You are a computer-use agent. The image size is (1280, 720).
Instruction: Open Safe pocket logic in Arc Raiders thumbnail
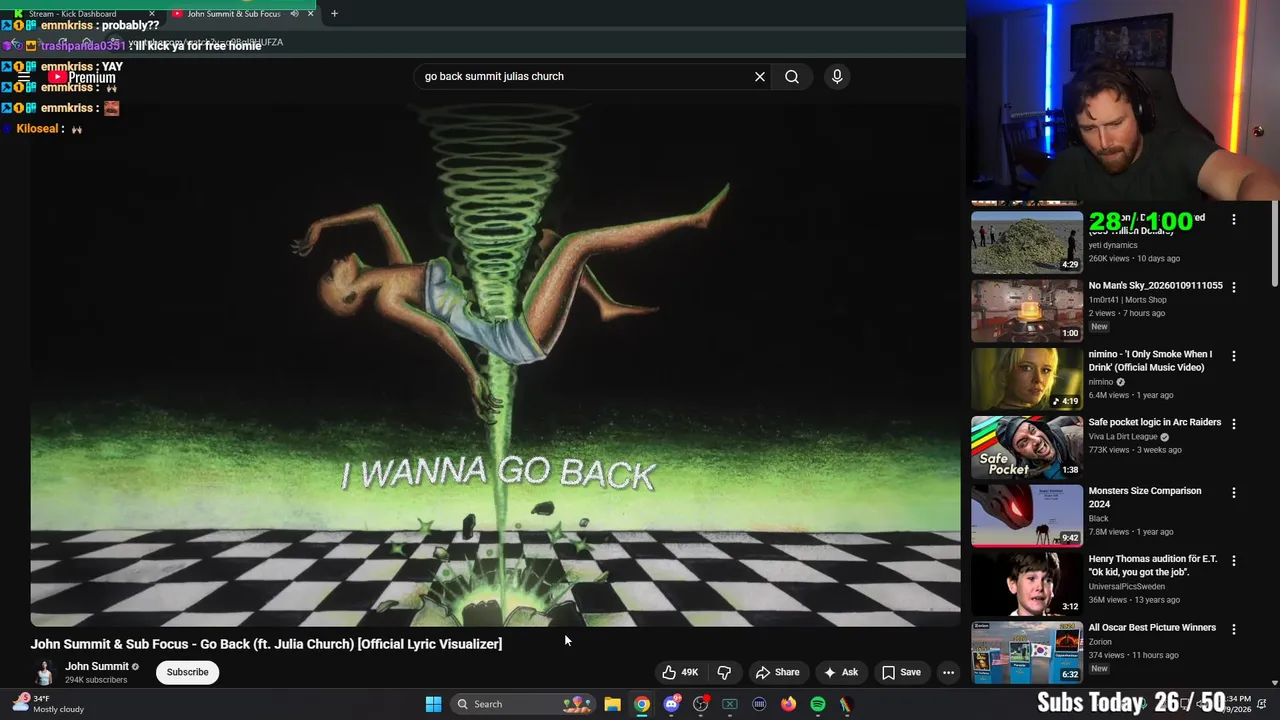point(1026,447)
